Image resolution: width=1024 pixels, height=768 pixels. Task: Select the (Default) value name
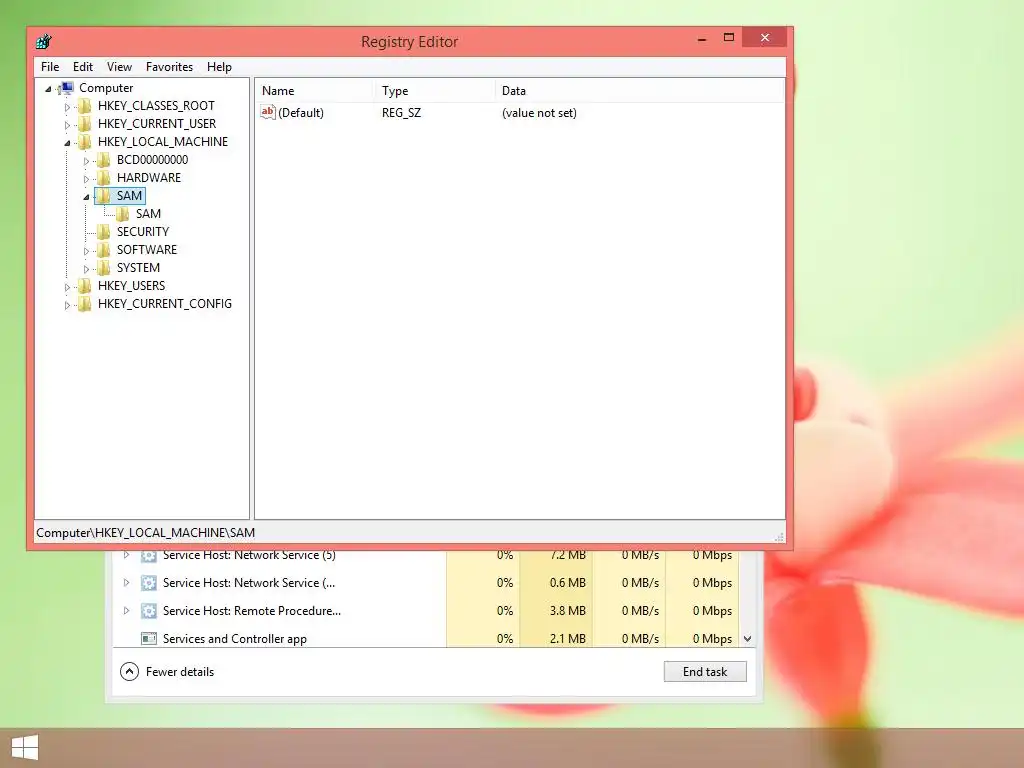pos(301,112)
